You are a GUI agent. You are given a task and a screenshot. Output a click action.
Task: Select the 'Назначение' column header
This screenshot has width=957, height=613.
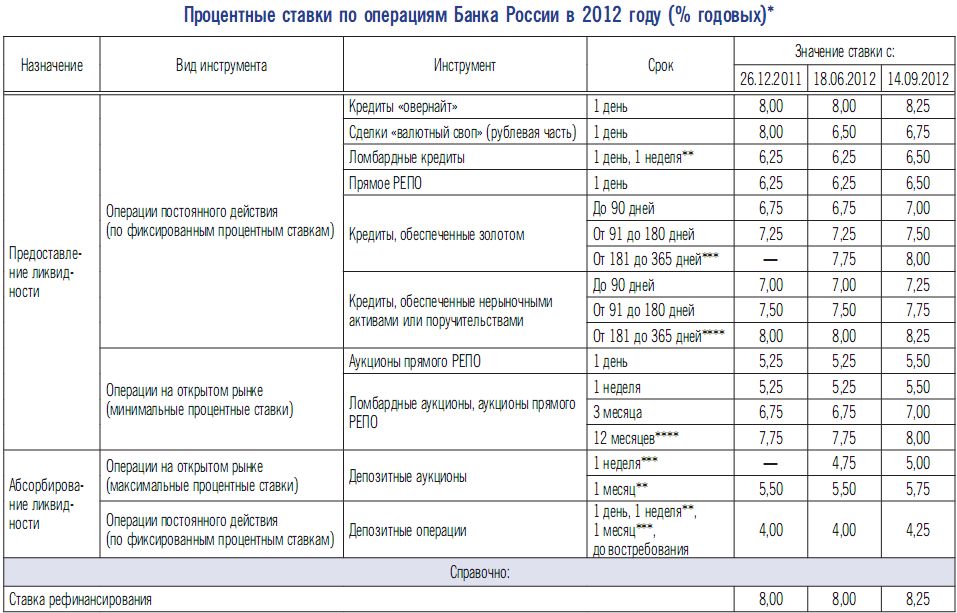point(52,65)
